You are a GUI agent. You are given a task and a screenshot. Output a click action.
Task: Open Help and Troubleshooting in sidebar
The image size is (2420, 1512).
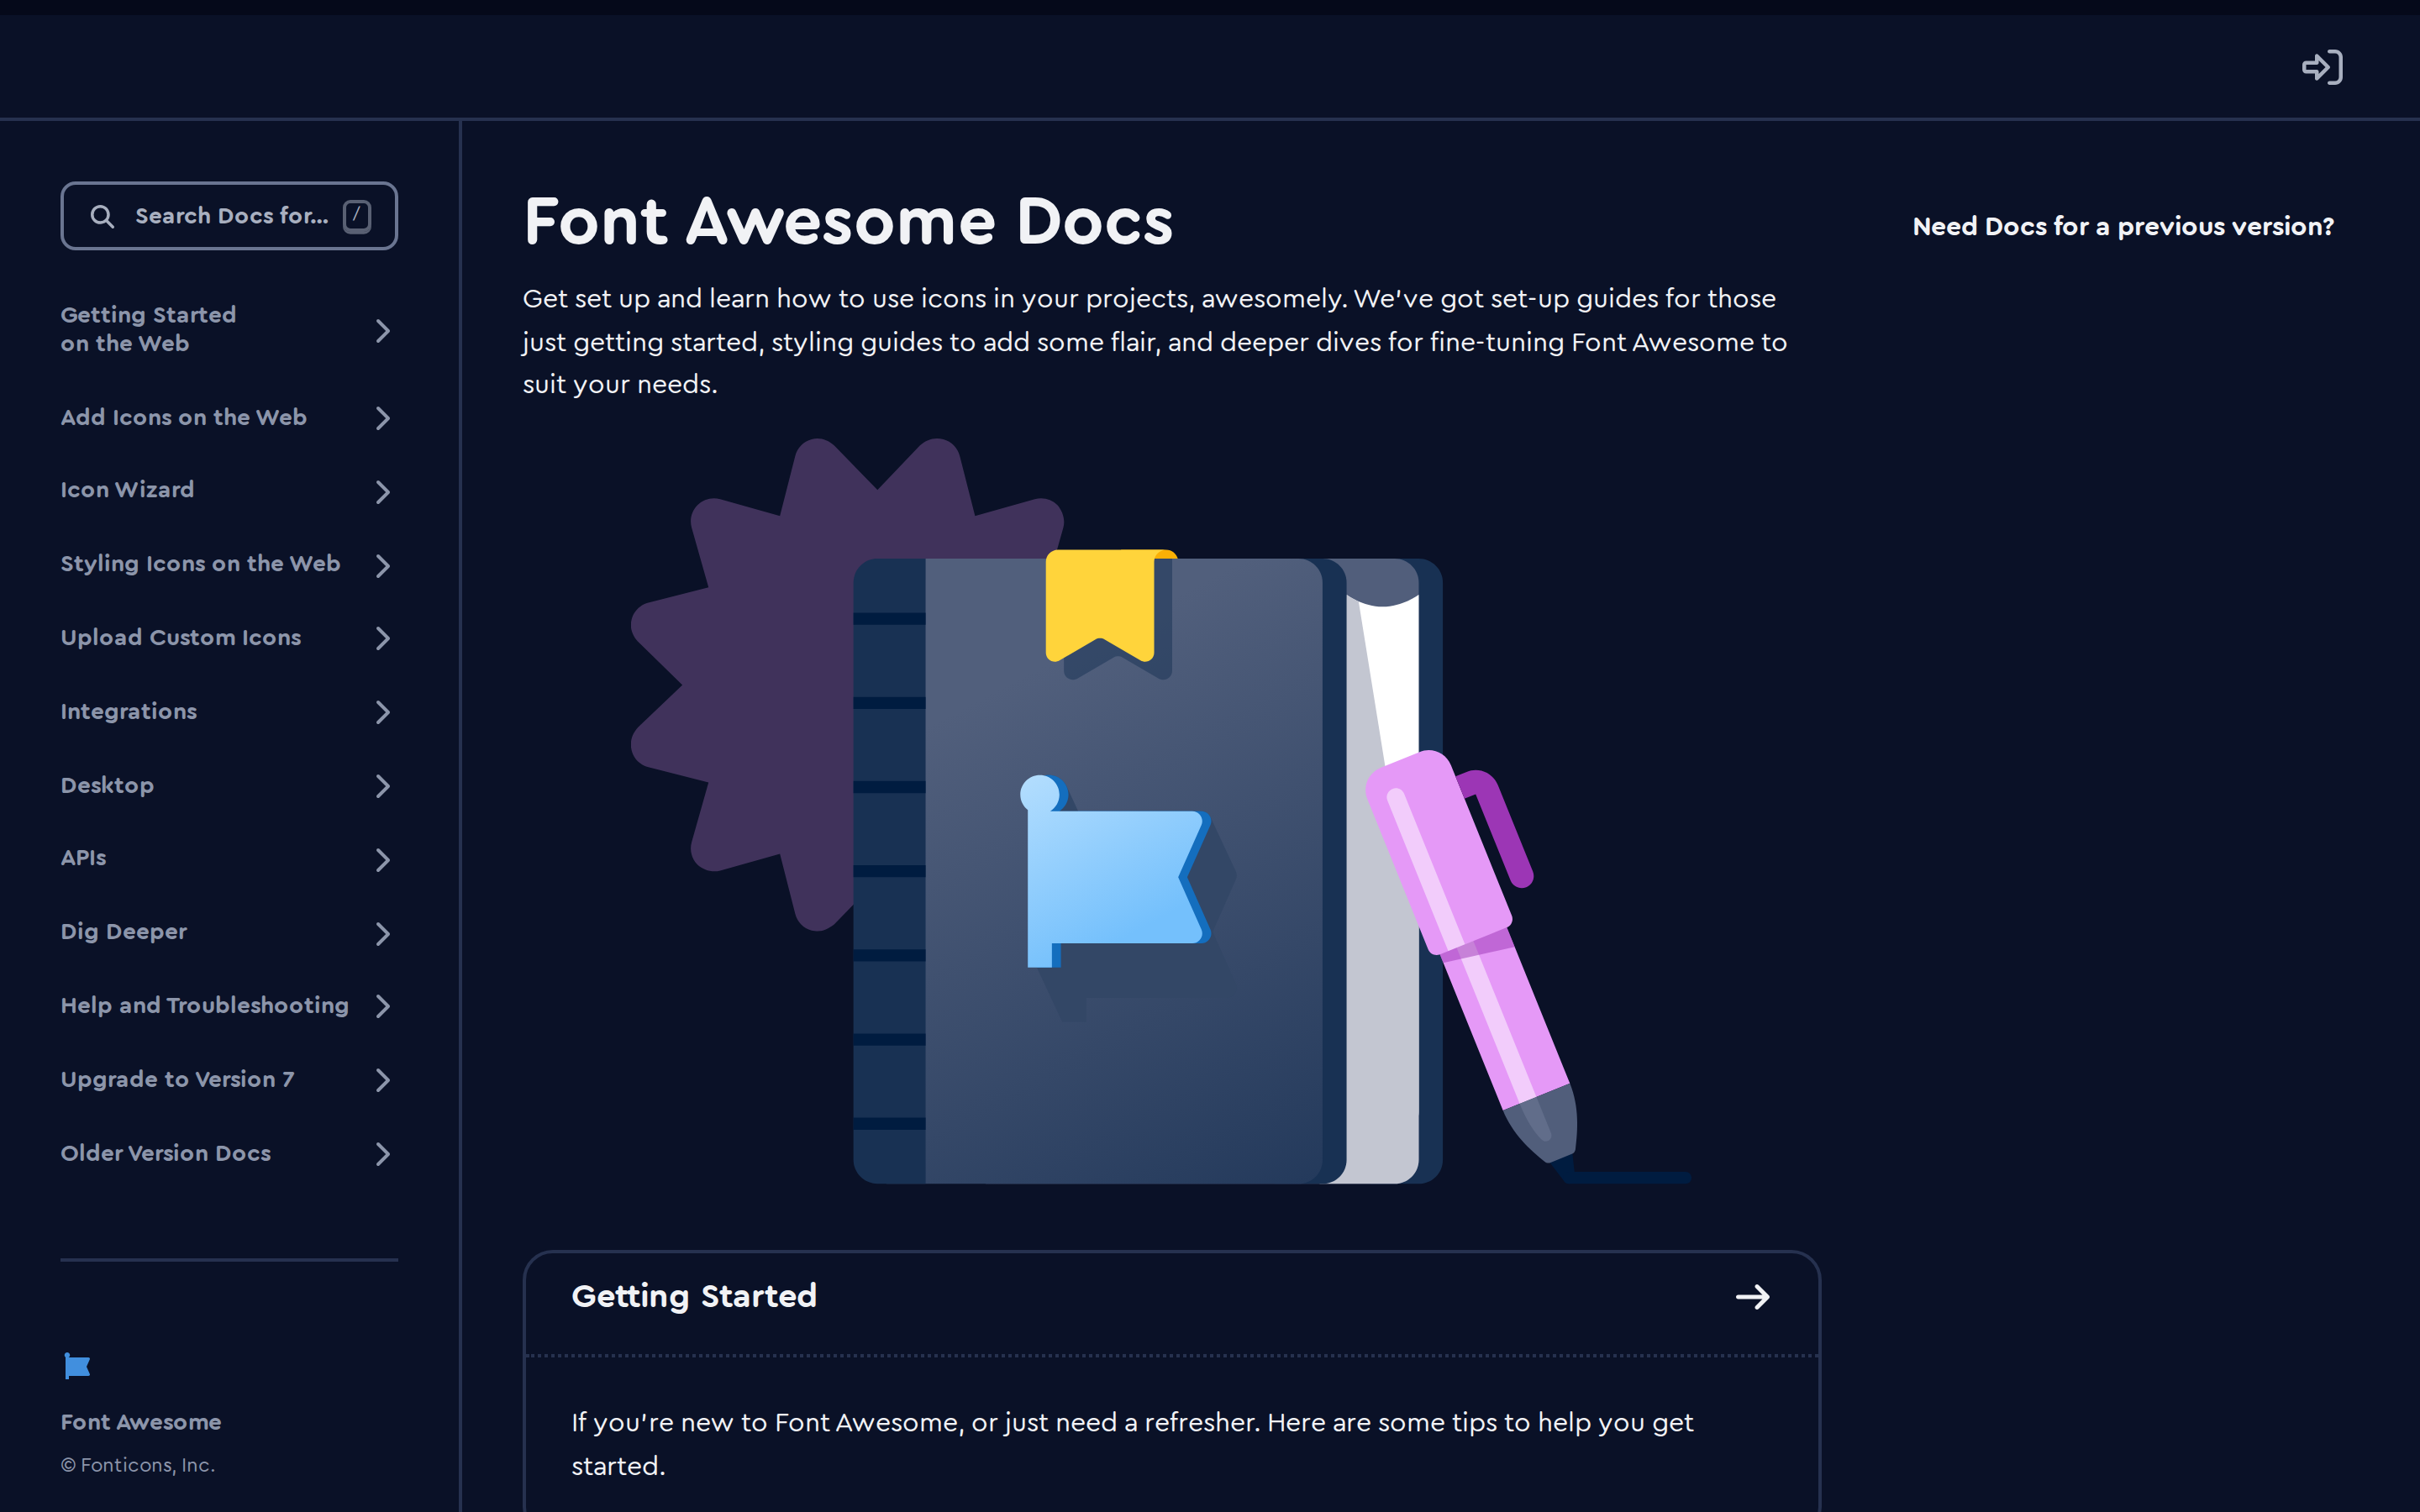[x=205, y=1005]
